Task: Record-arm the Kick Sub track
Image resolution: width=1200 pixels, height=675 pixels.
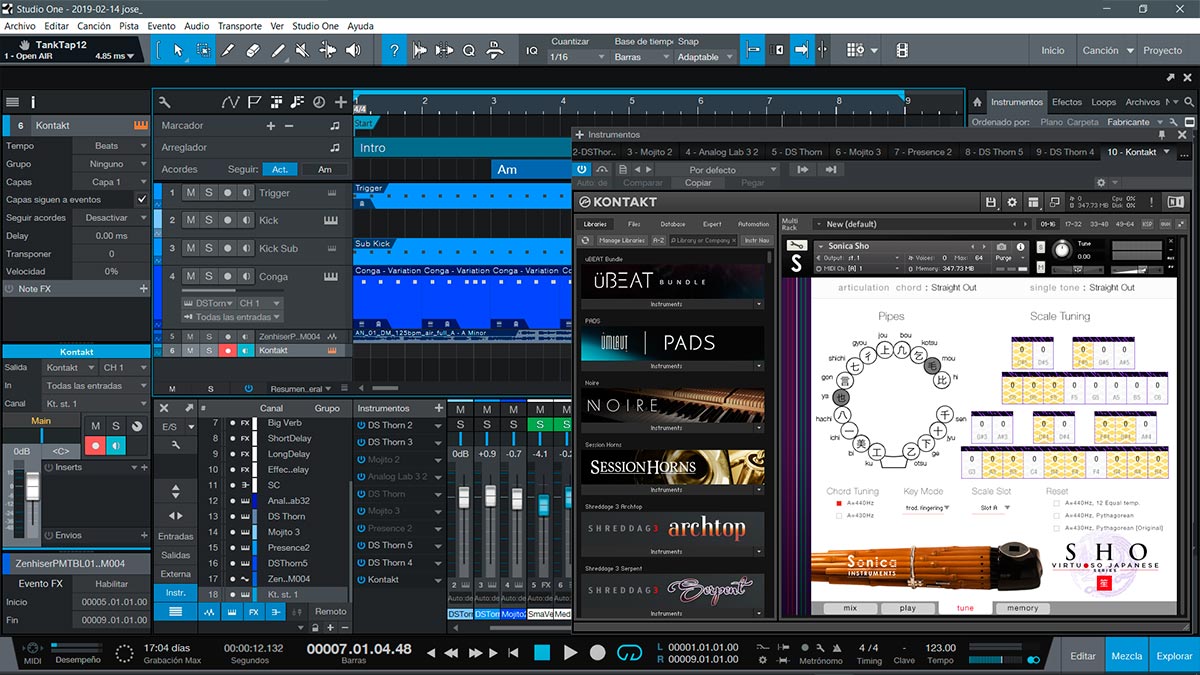Action: click(x=228, y=248)
